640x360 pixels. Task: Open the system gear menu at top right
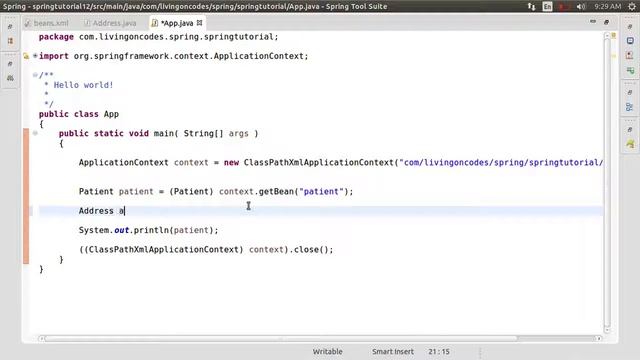[x=631, y=6]
